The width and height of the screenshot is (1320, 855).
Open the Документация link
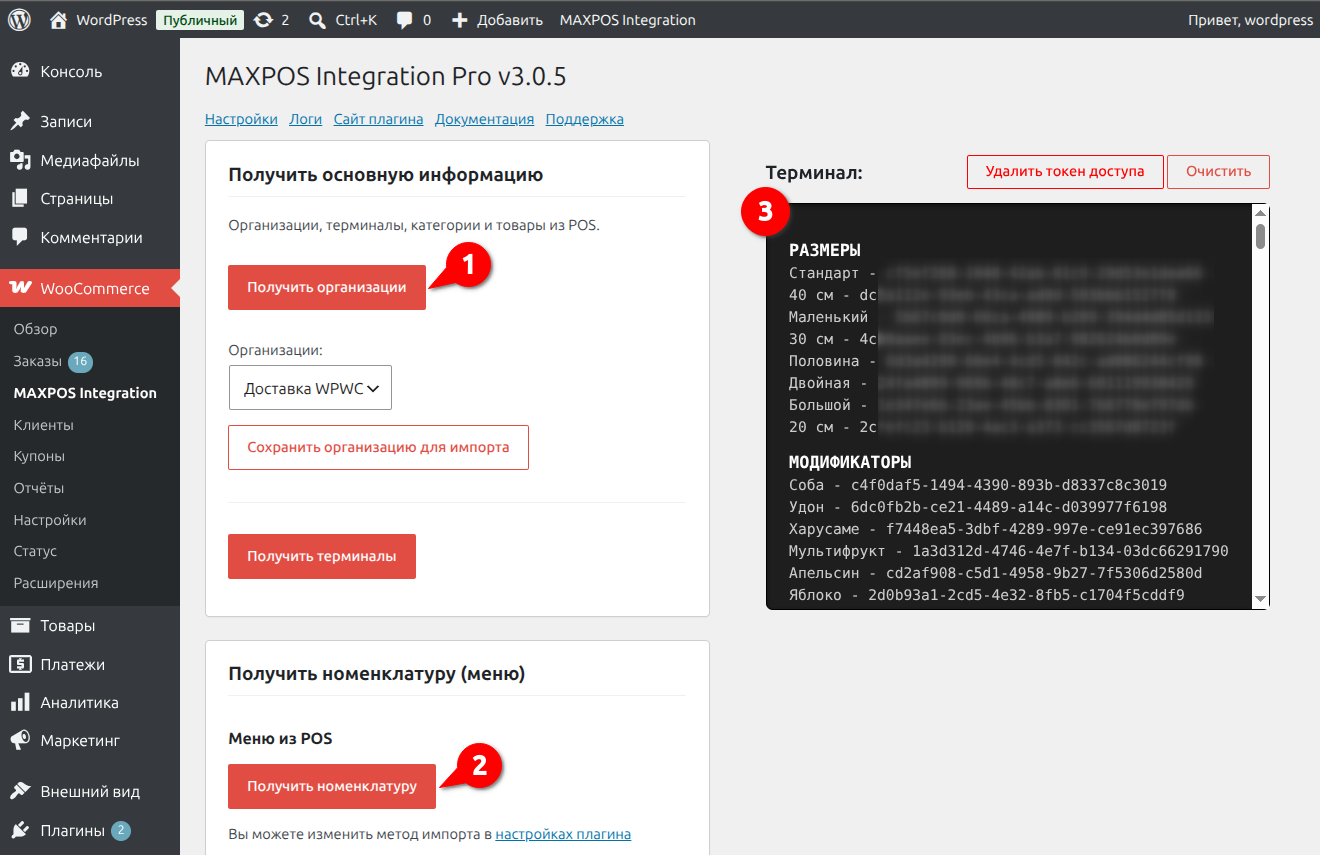[484, 119]
